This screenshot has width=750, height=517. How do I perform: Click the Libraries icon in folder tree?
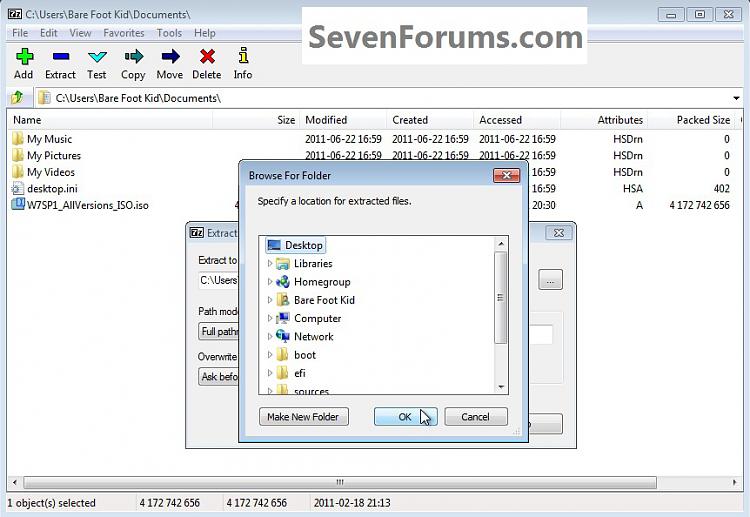(x=283, y=264)
